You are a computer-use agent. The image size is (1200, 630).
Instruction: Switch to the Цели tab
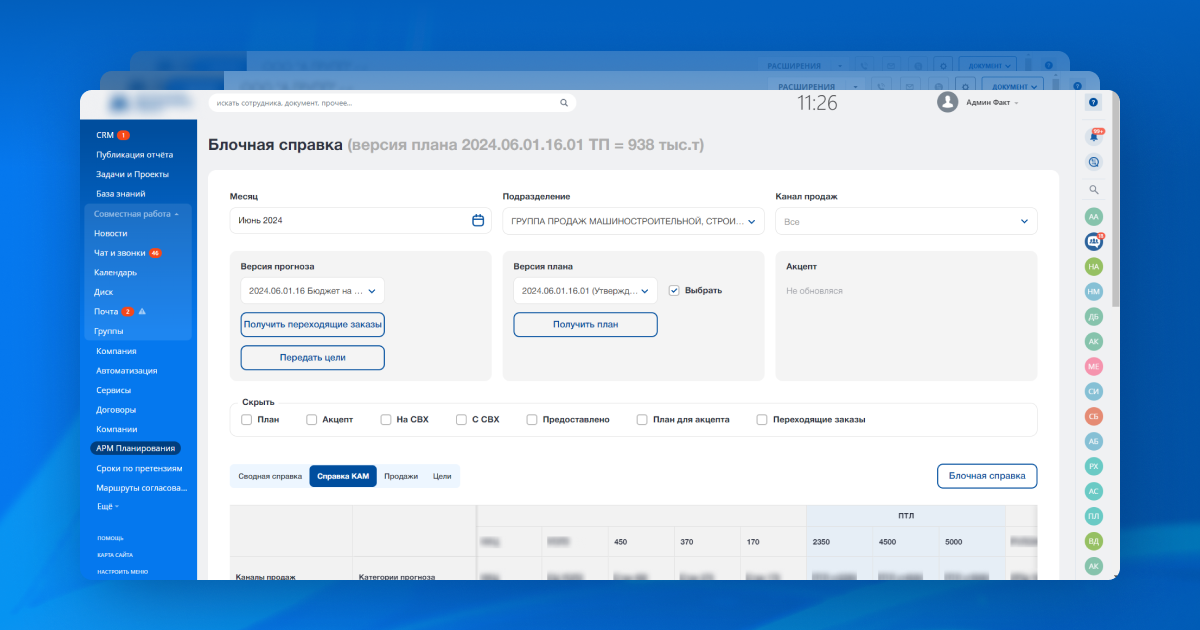point(442,476)
